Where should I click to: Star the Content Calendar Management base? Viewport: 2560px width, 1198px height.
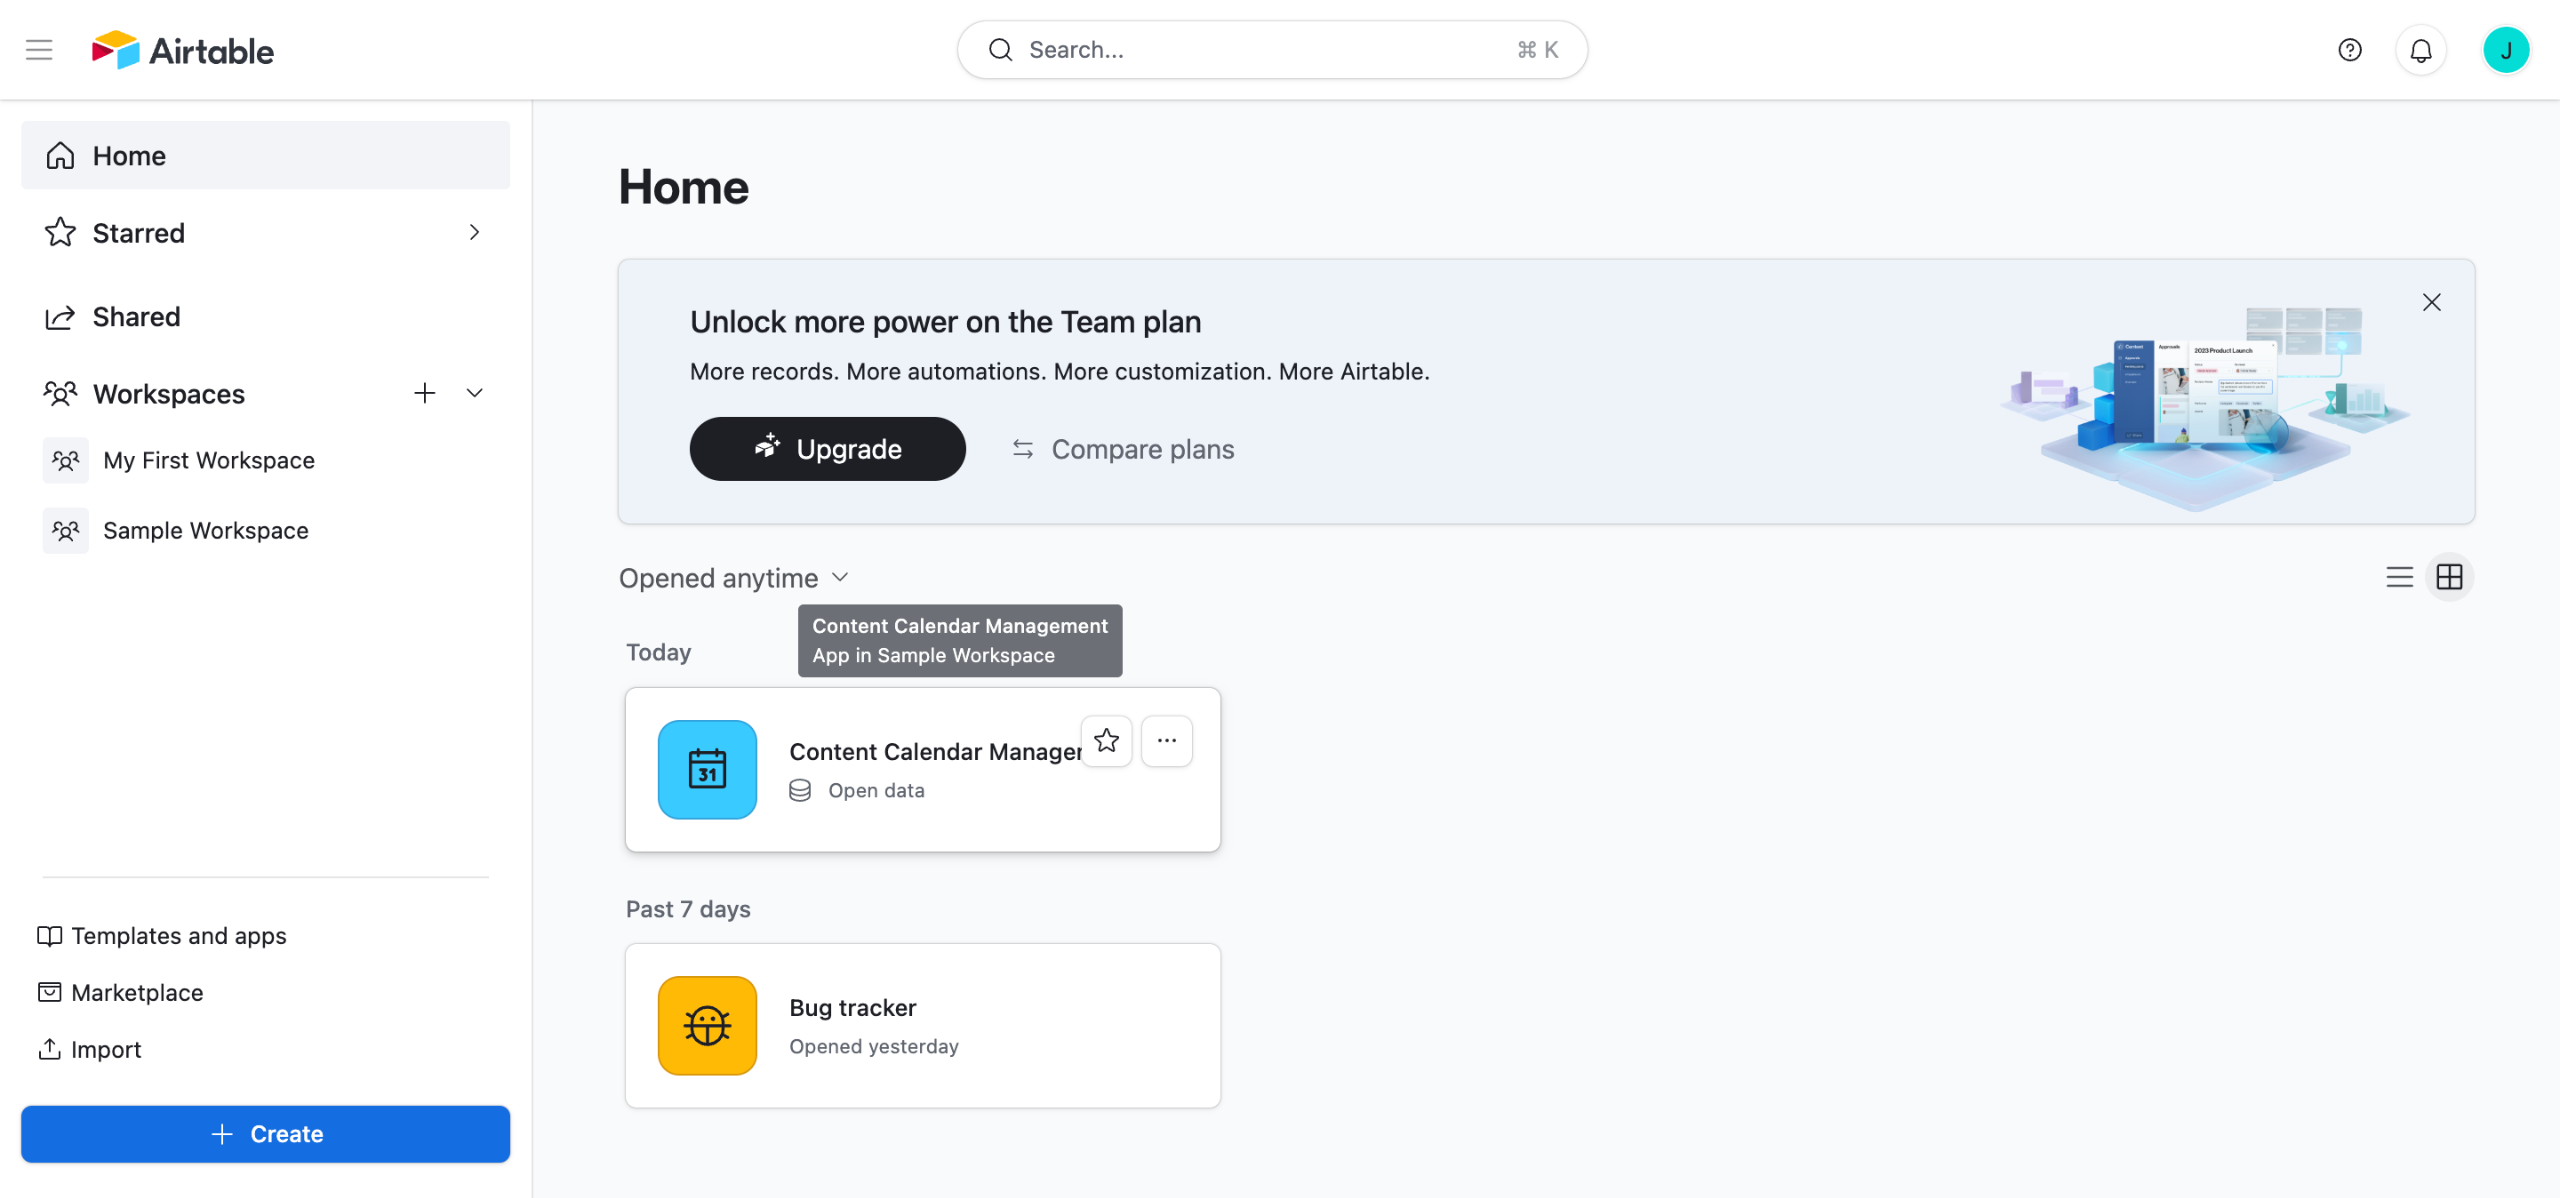click(1106, 741)
